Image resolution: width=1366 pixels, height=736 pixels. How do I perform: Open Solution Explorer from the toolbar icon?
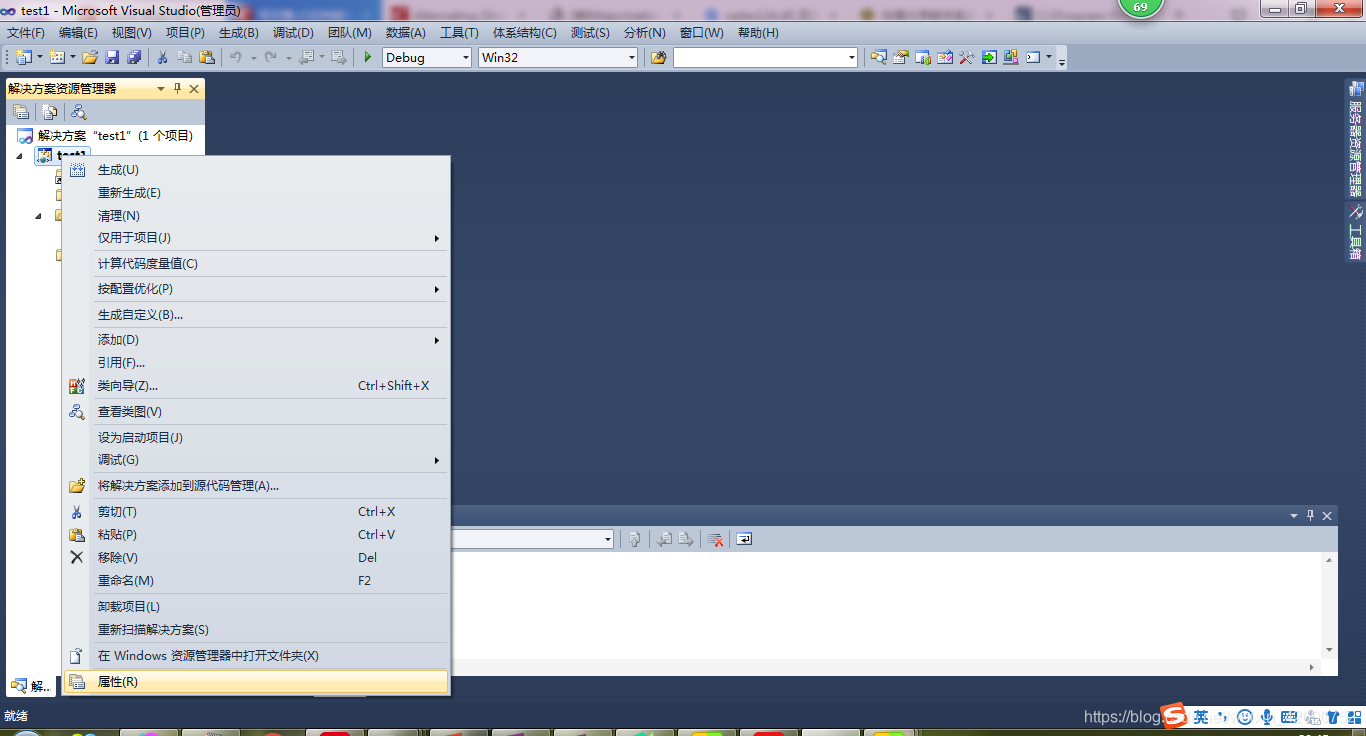(878, 57)
